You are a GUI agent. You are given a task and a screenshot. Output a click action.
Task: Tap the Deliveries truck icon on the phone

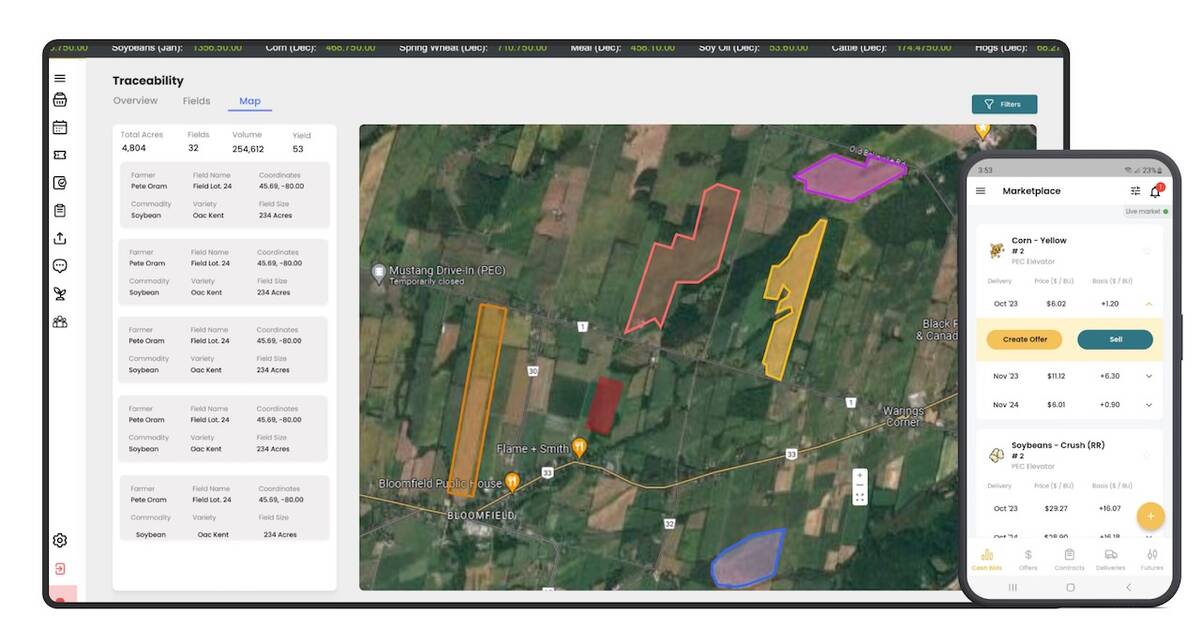1110,555
